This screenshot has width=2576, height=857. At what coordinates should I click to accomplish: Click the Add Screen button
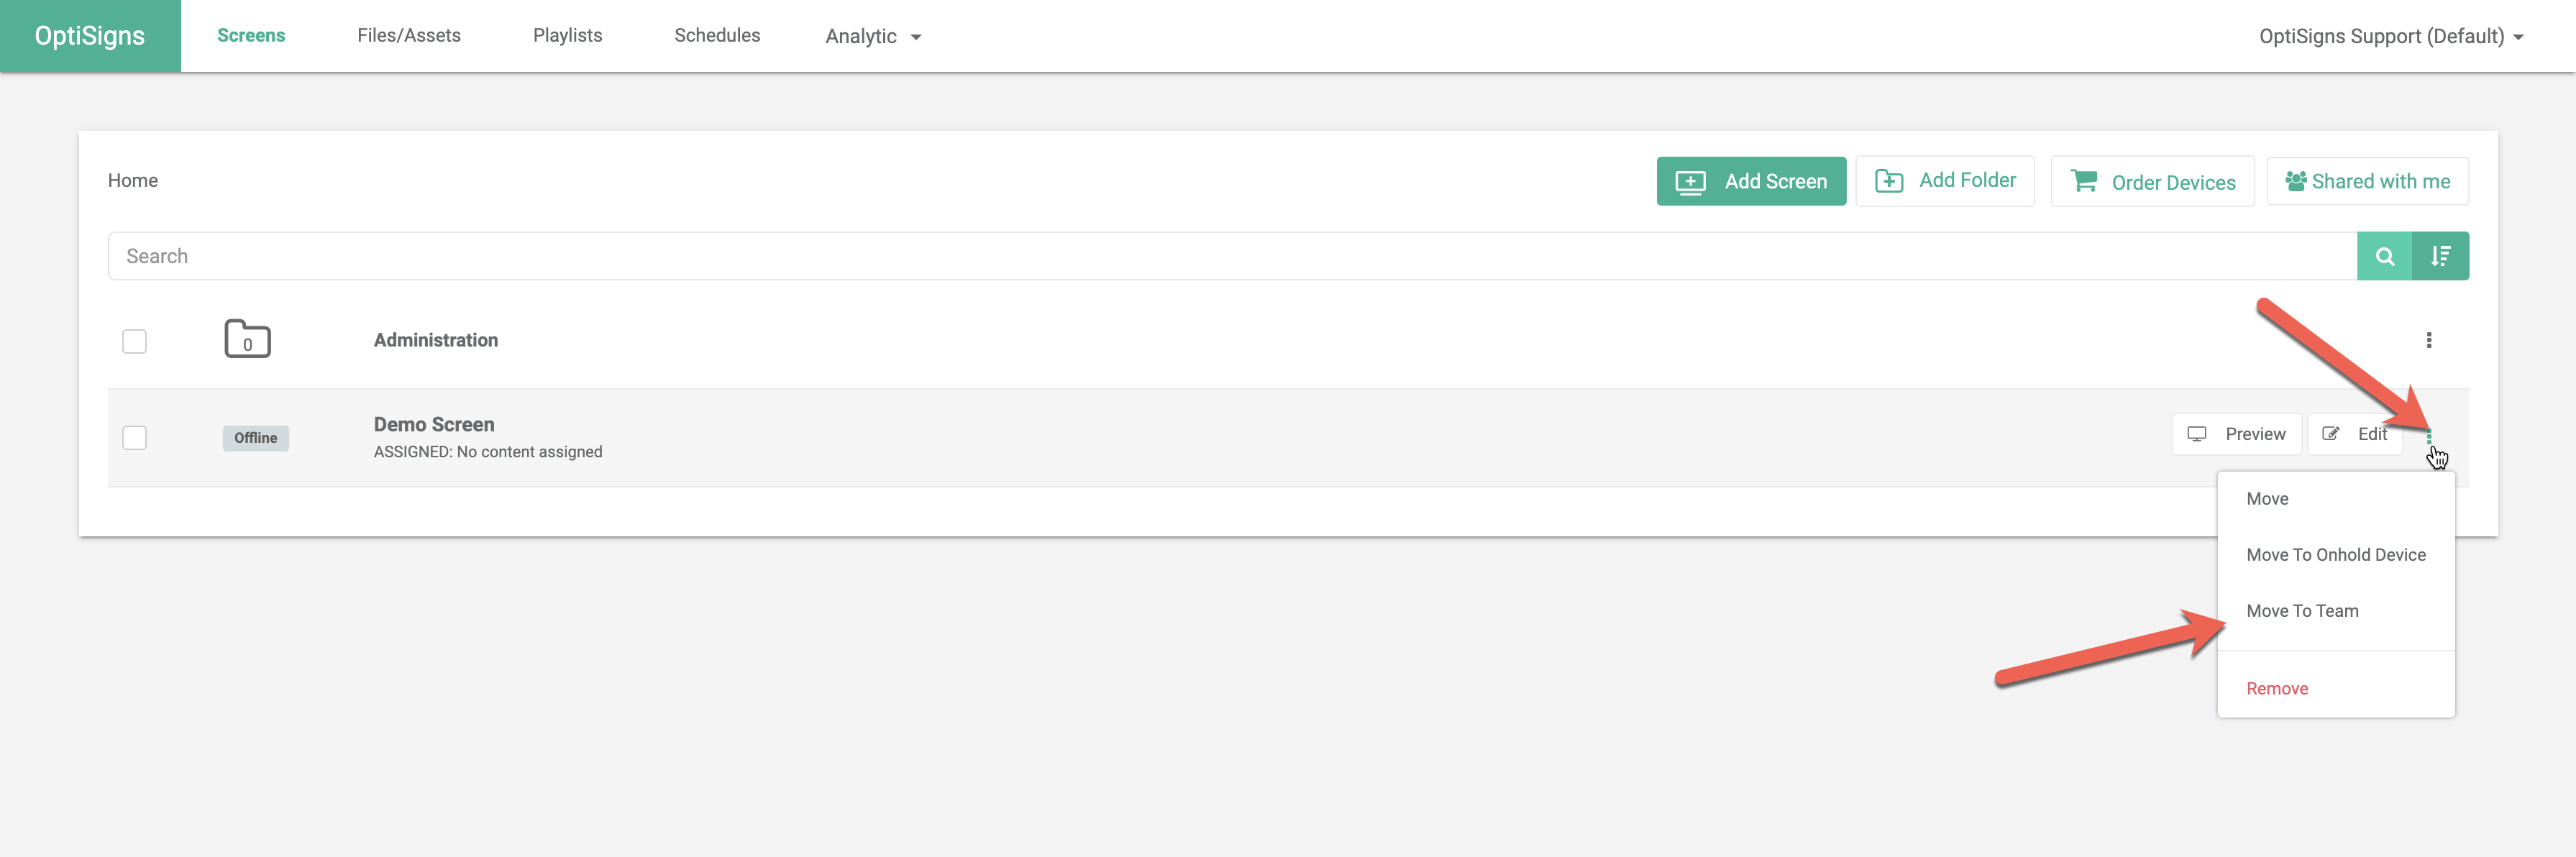click(1750, 181)
